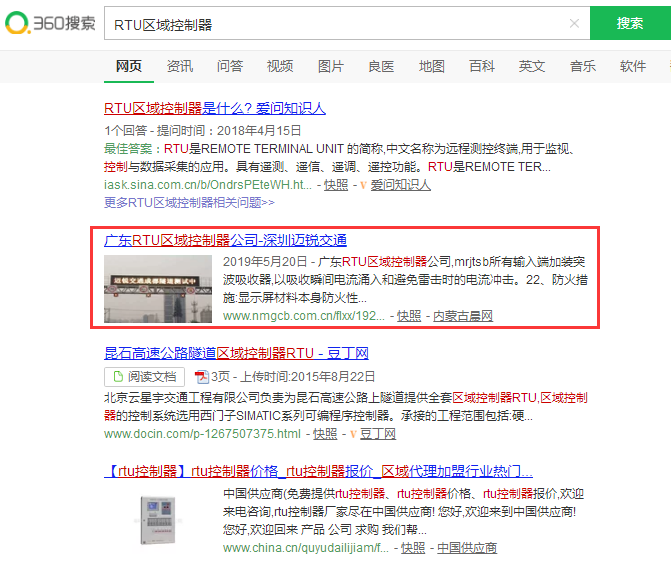Click the 豆丁网 source link
This screenshot has width=671, height=566.
point(378,434)
